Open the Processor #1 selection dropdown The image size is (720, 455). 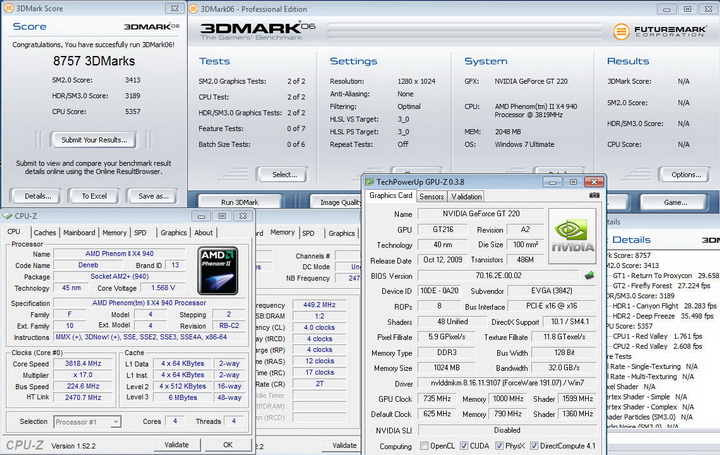116,421
